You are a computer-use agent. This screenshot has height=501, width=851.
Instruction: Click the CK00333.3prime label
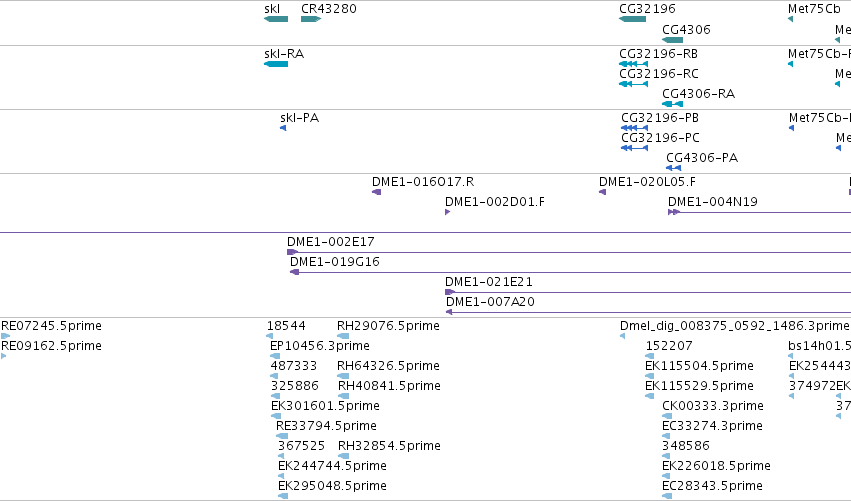[713, 406]
